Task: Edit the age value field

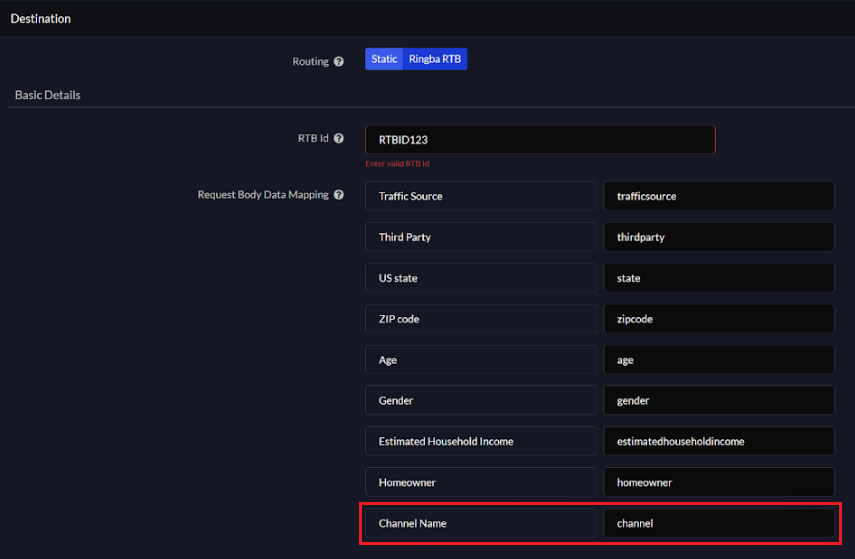Action: pyautogui.click(x=719, y=359)
